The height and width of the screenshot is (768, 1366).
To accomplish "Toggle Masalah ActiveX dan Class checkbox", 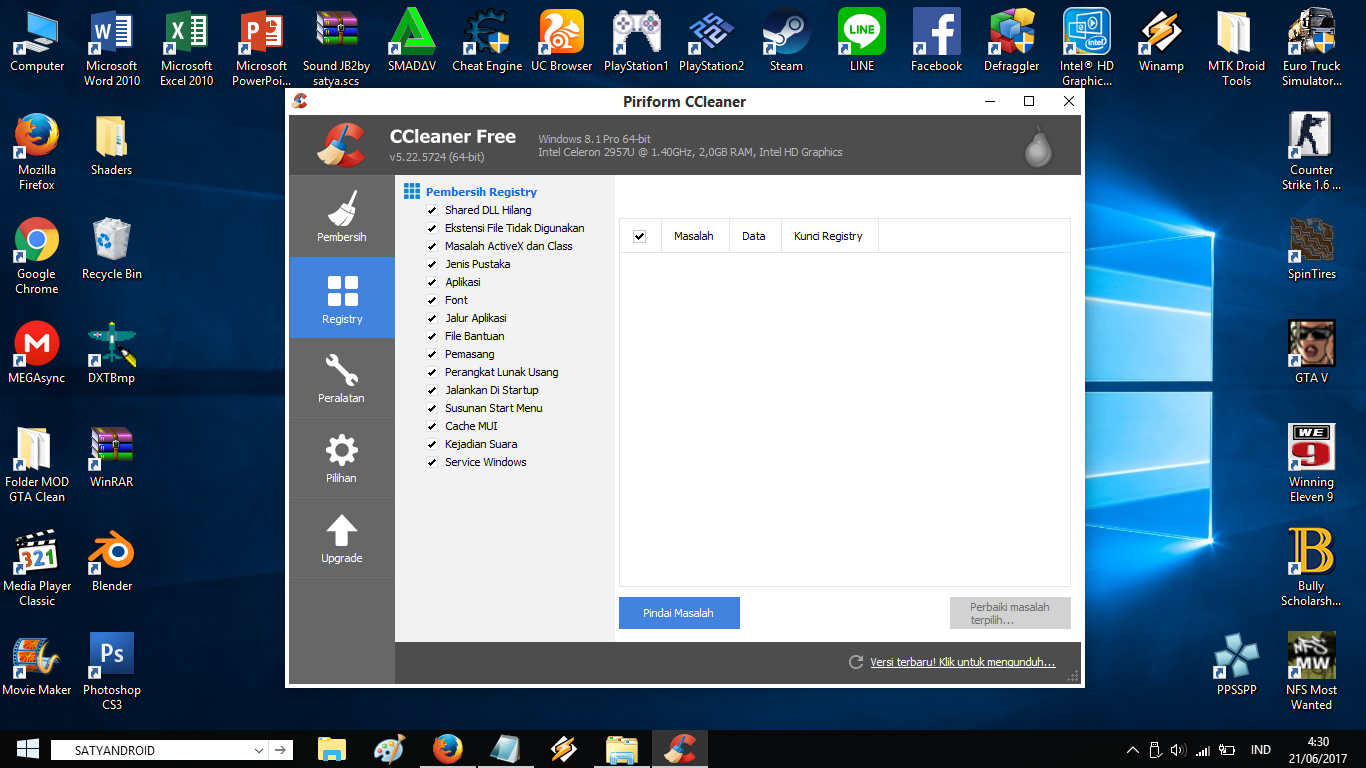I will (x=432, y=246).
